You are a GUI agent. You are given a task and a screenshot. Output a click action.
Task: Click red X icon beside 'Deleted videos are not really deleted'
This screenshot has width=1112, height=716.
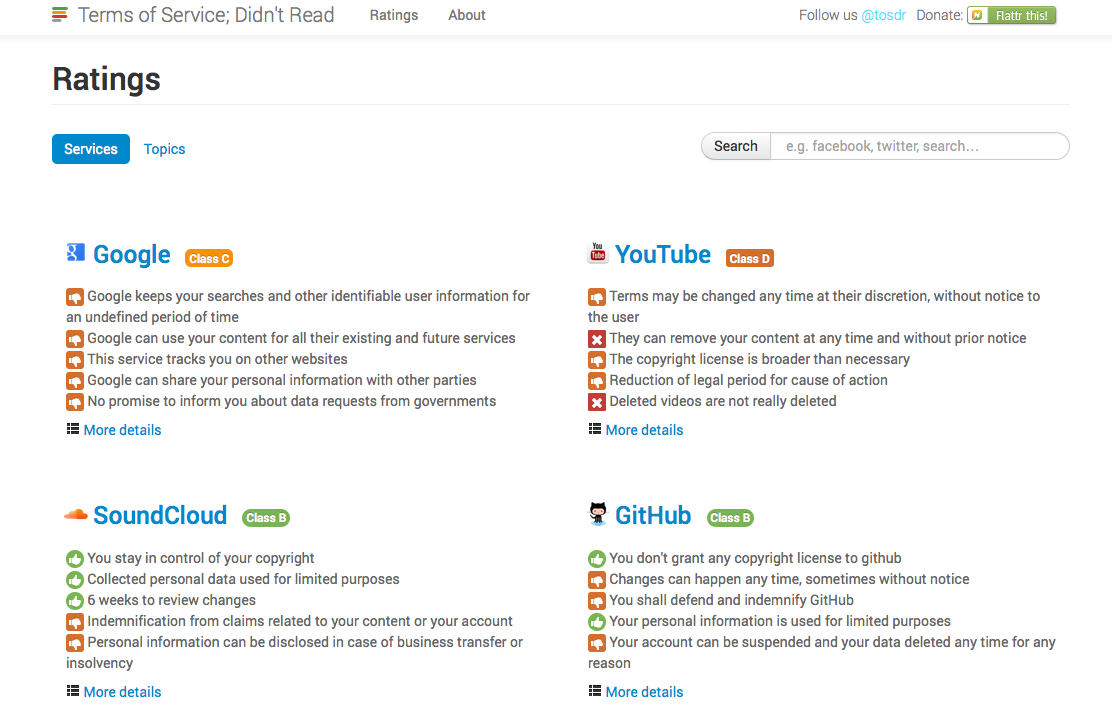tap(596, 402)
